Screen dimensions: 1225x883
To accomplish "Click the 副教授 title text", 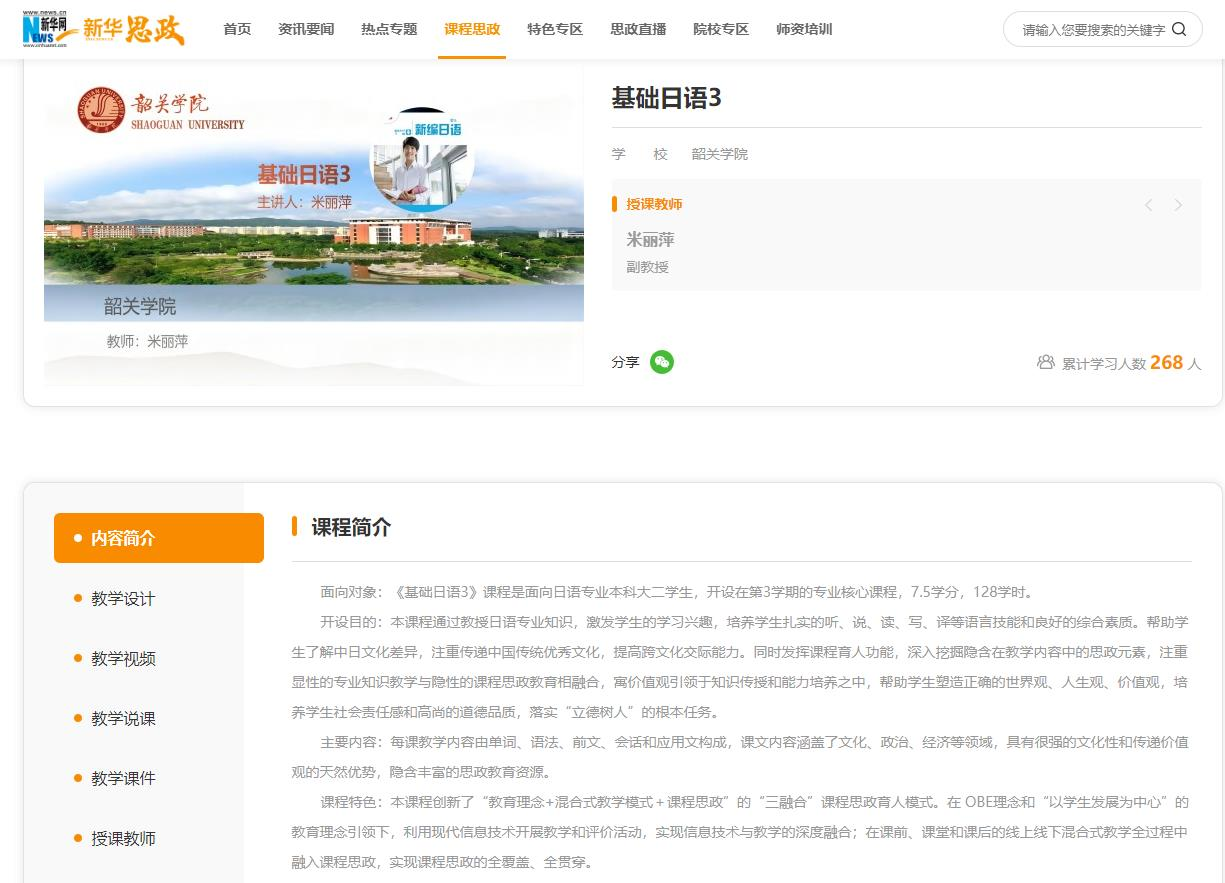I will (x=647, y=267).
